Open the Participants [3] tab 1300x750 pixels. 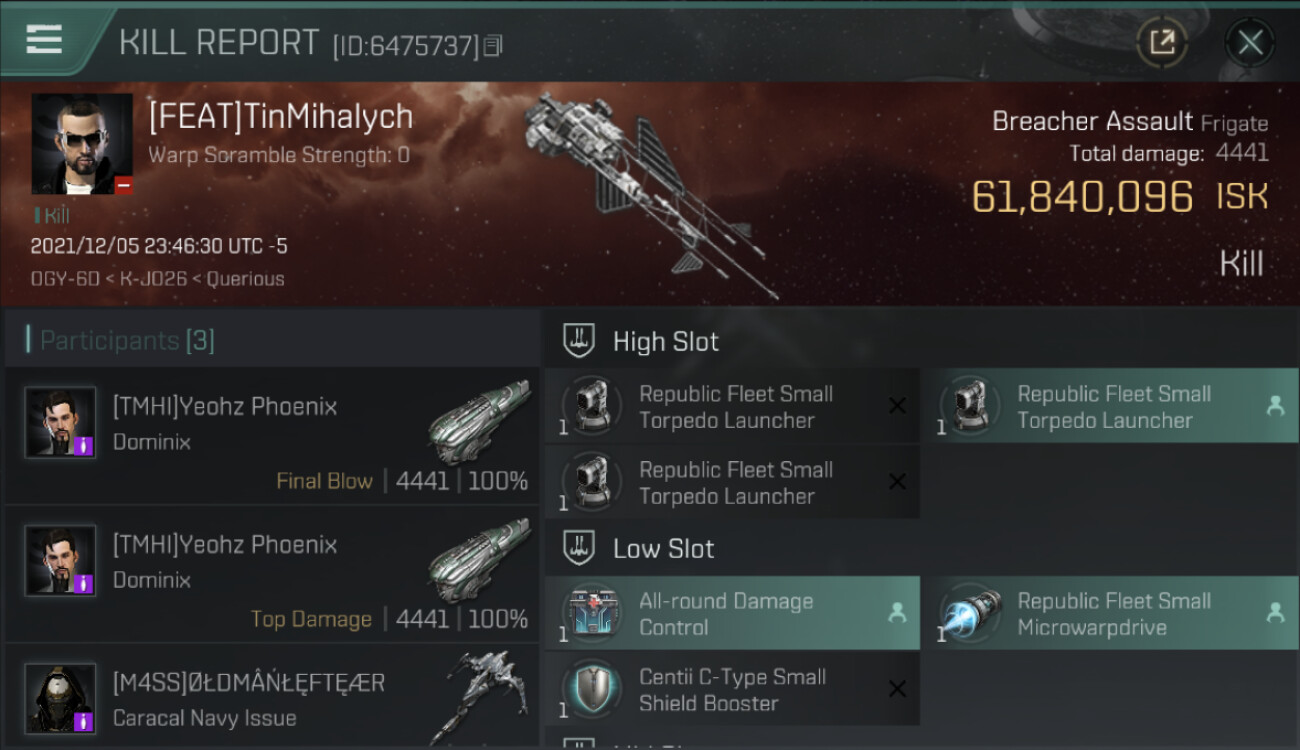pyautogui.click(x=127, y=340)
